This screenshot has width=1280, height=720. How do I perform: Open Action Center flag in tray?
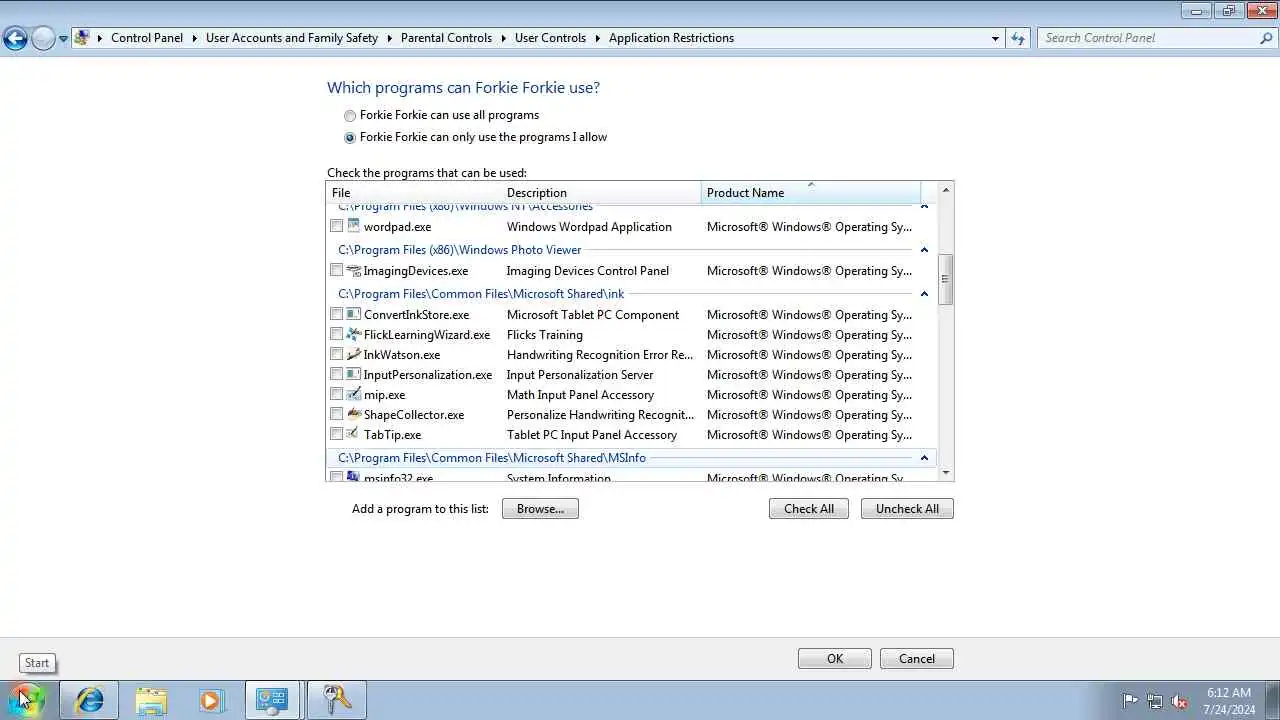click(x=1130, y=701)
